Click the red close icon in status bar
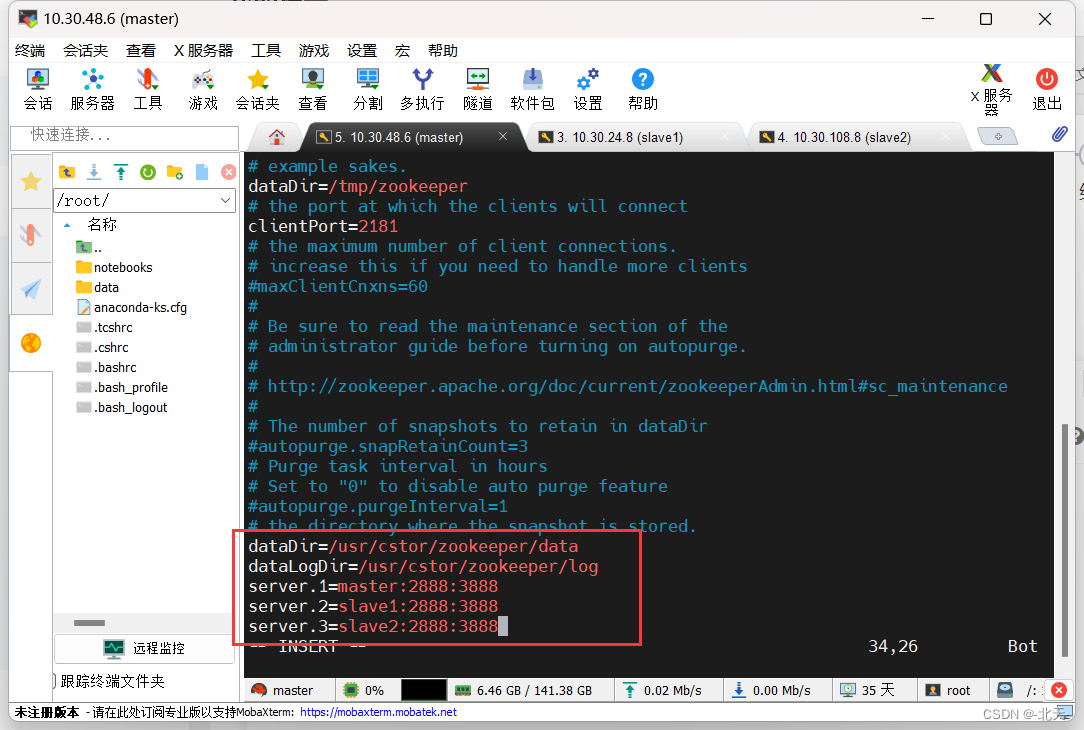1084x730 pixels. (1058, 690)
